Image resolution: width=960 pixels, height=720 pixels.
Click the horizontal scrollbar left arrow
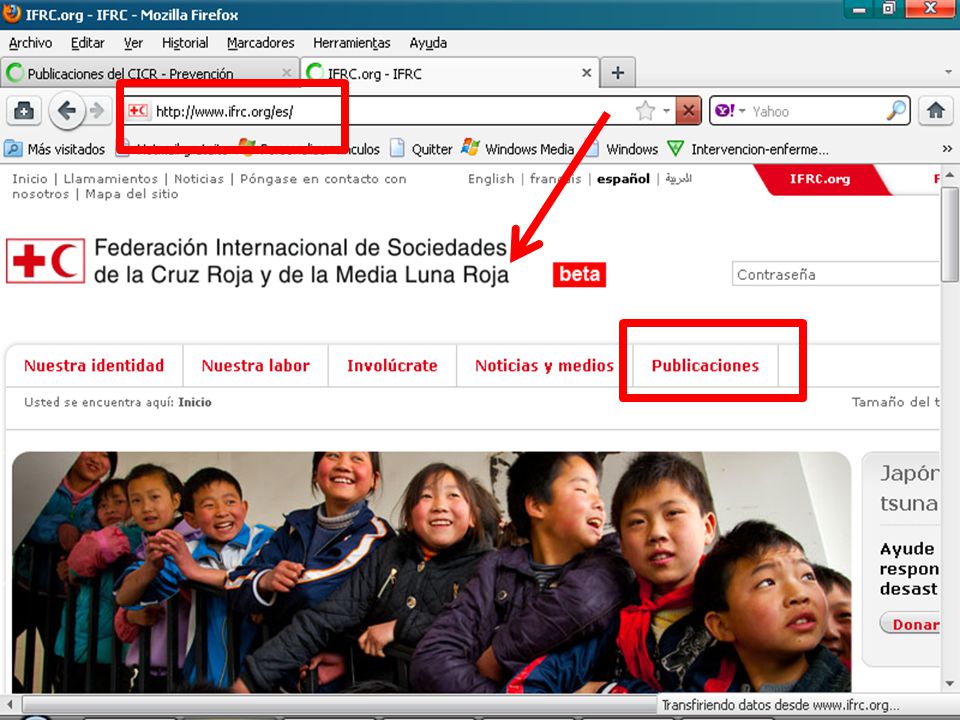click(9, 702)
